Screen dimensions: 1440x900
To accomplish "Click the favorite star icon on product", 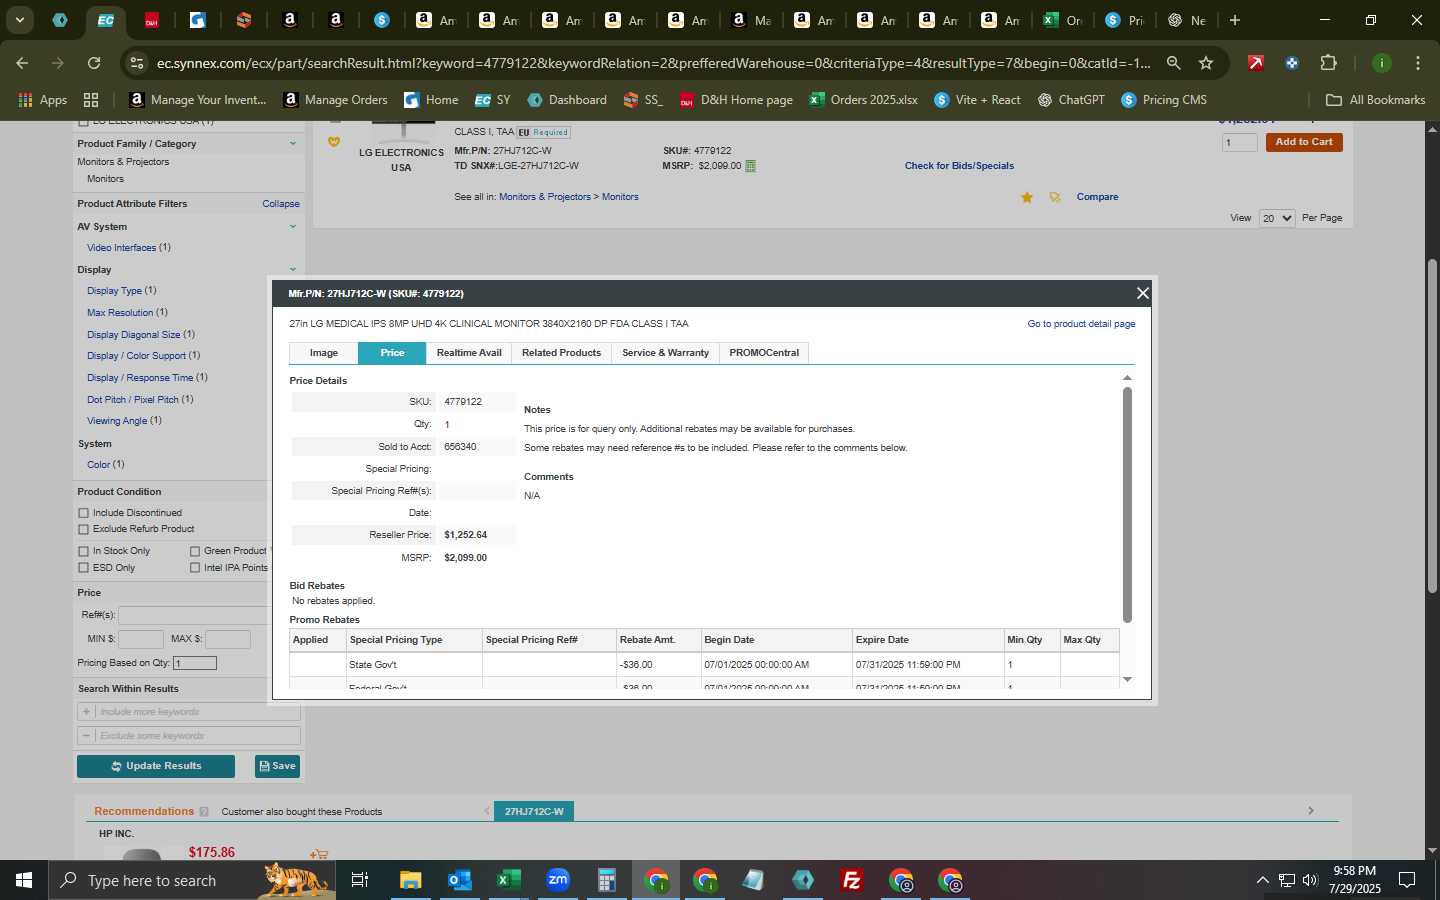I will (1027, 198).
